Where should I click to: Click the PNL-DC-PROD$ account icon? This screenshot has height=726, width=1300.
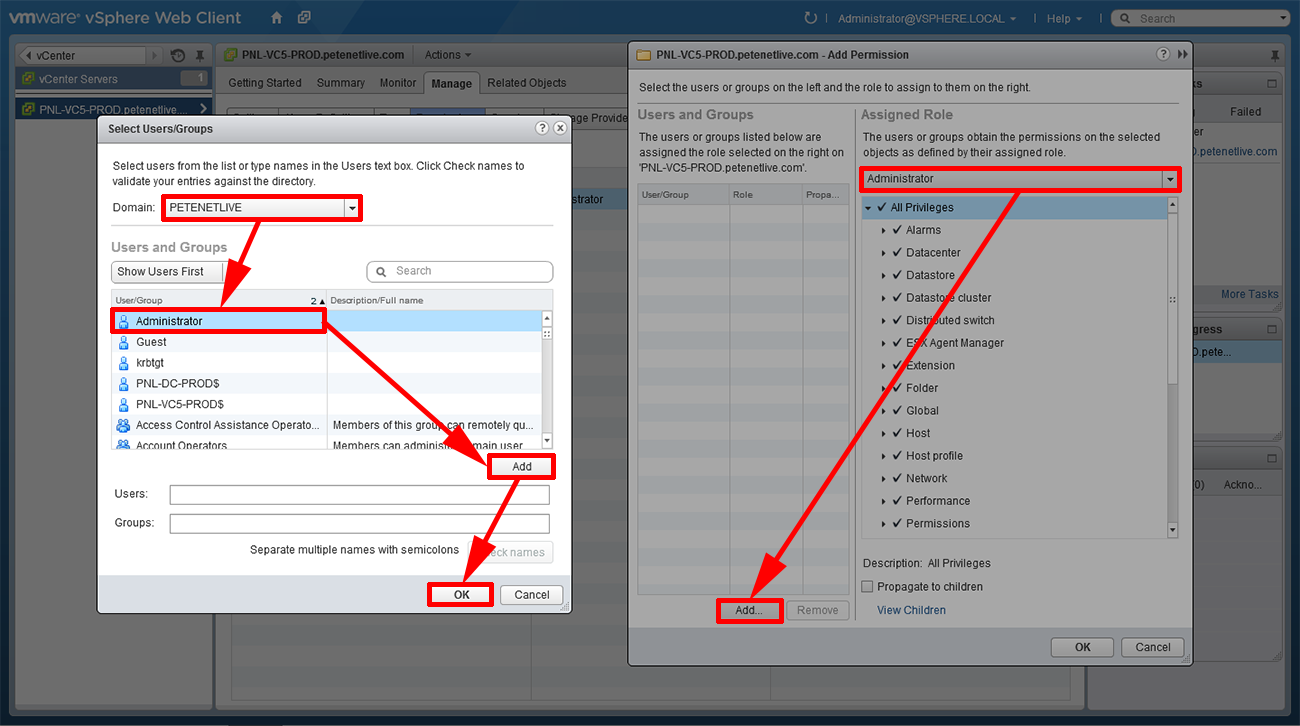[x=124, y=384]
